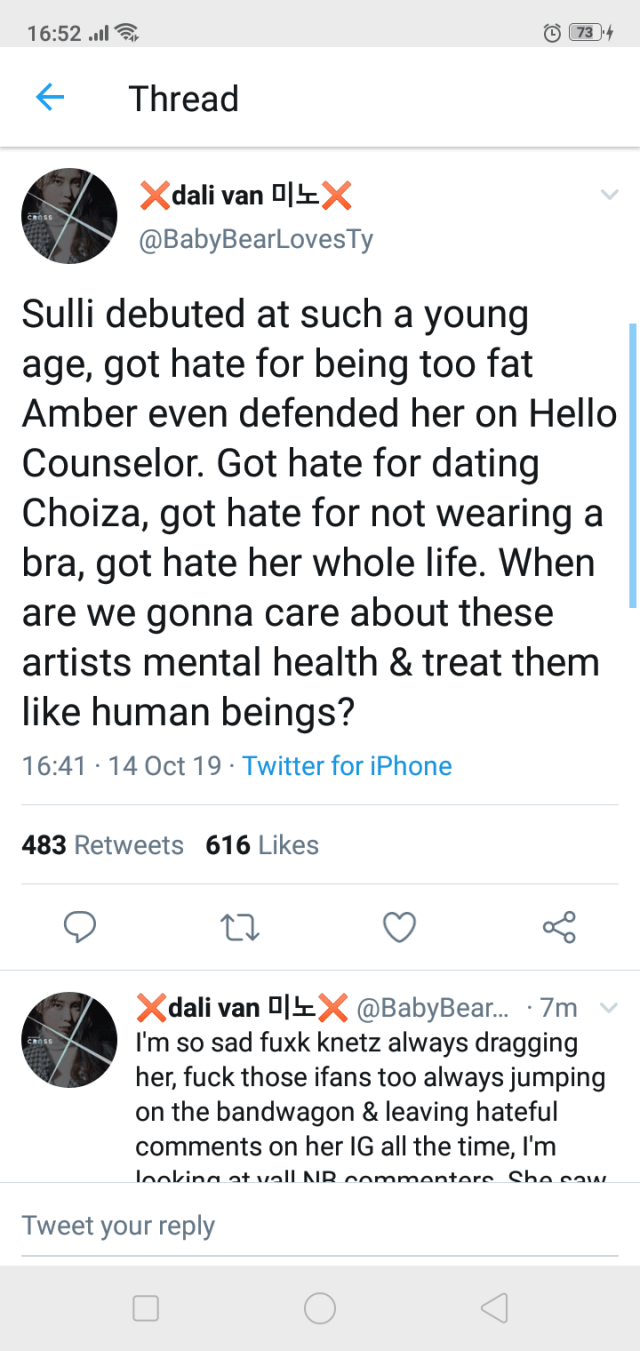
Task: Open reply tweet profile picture
Action: tap(70, 1040)
